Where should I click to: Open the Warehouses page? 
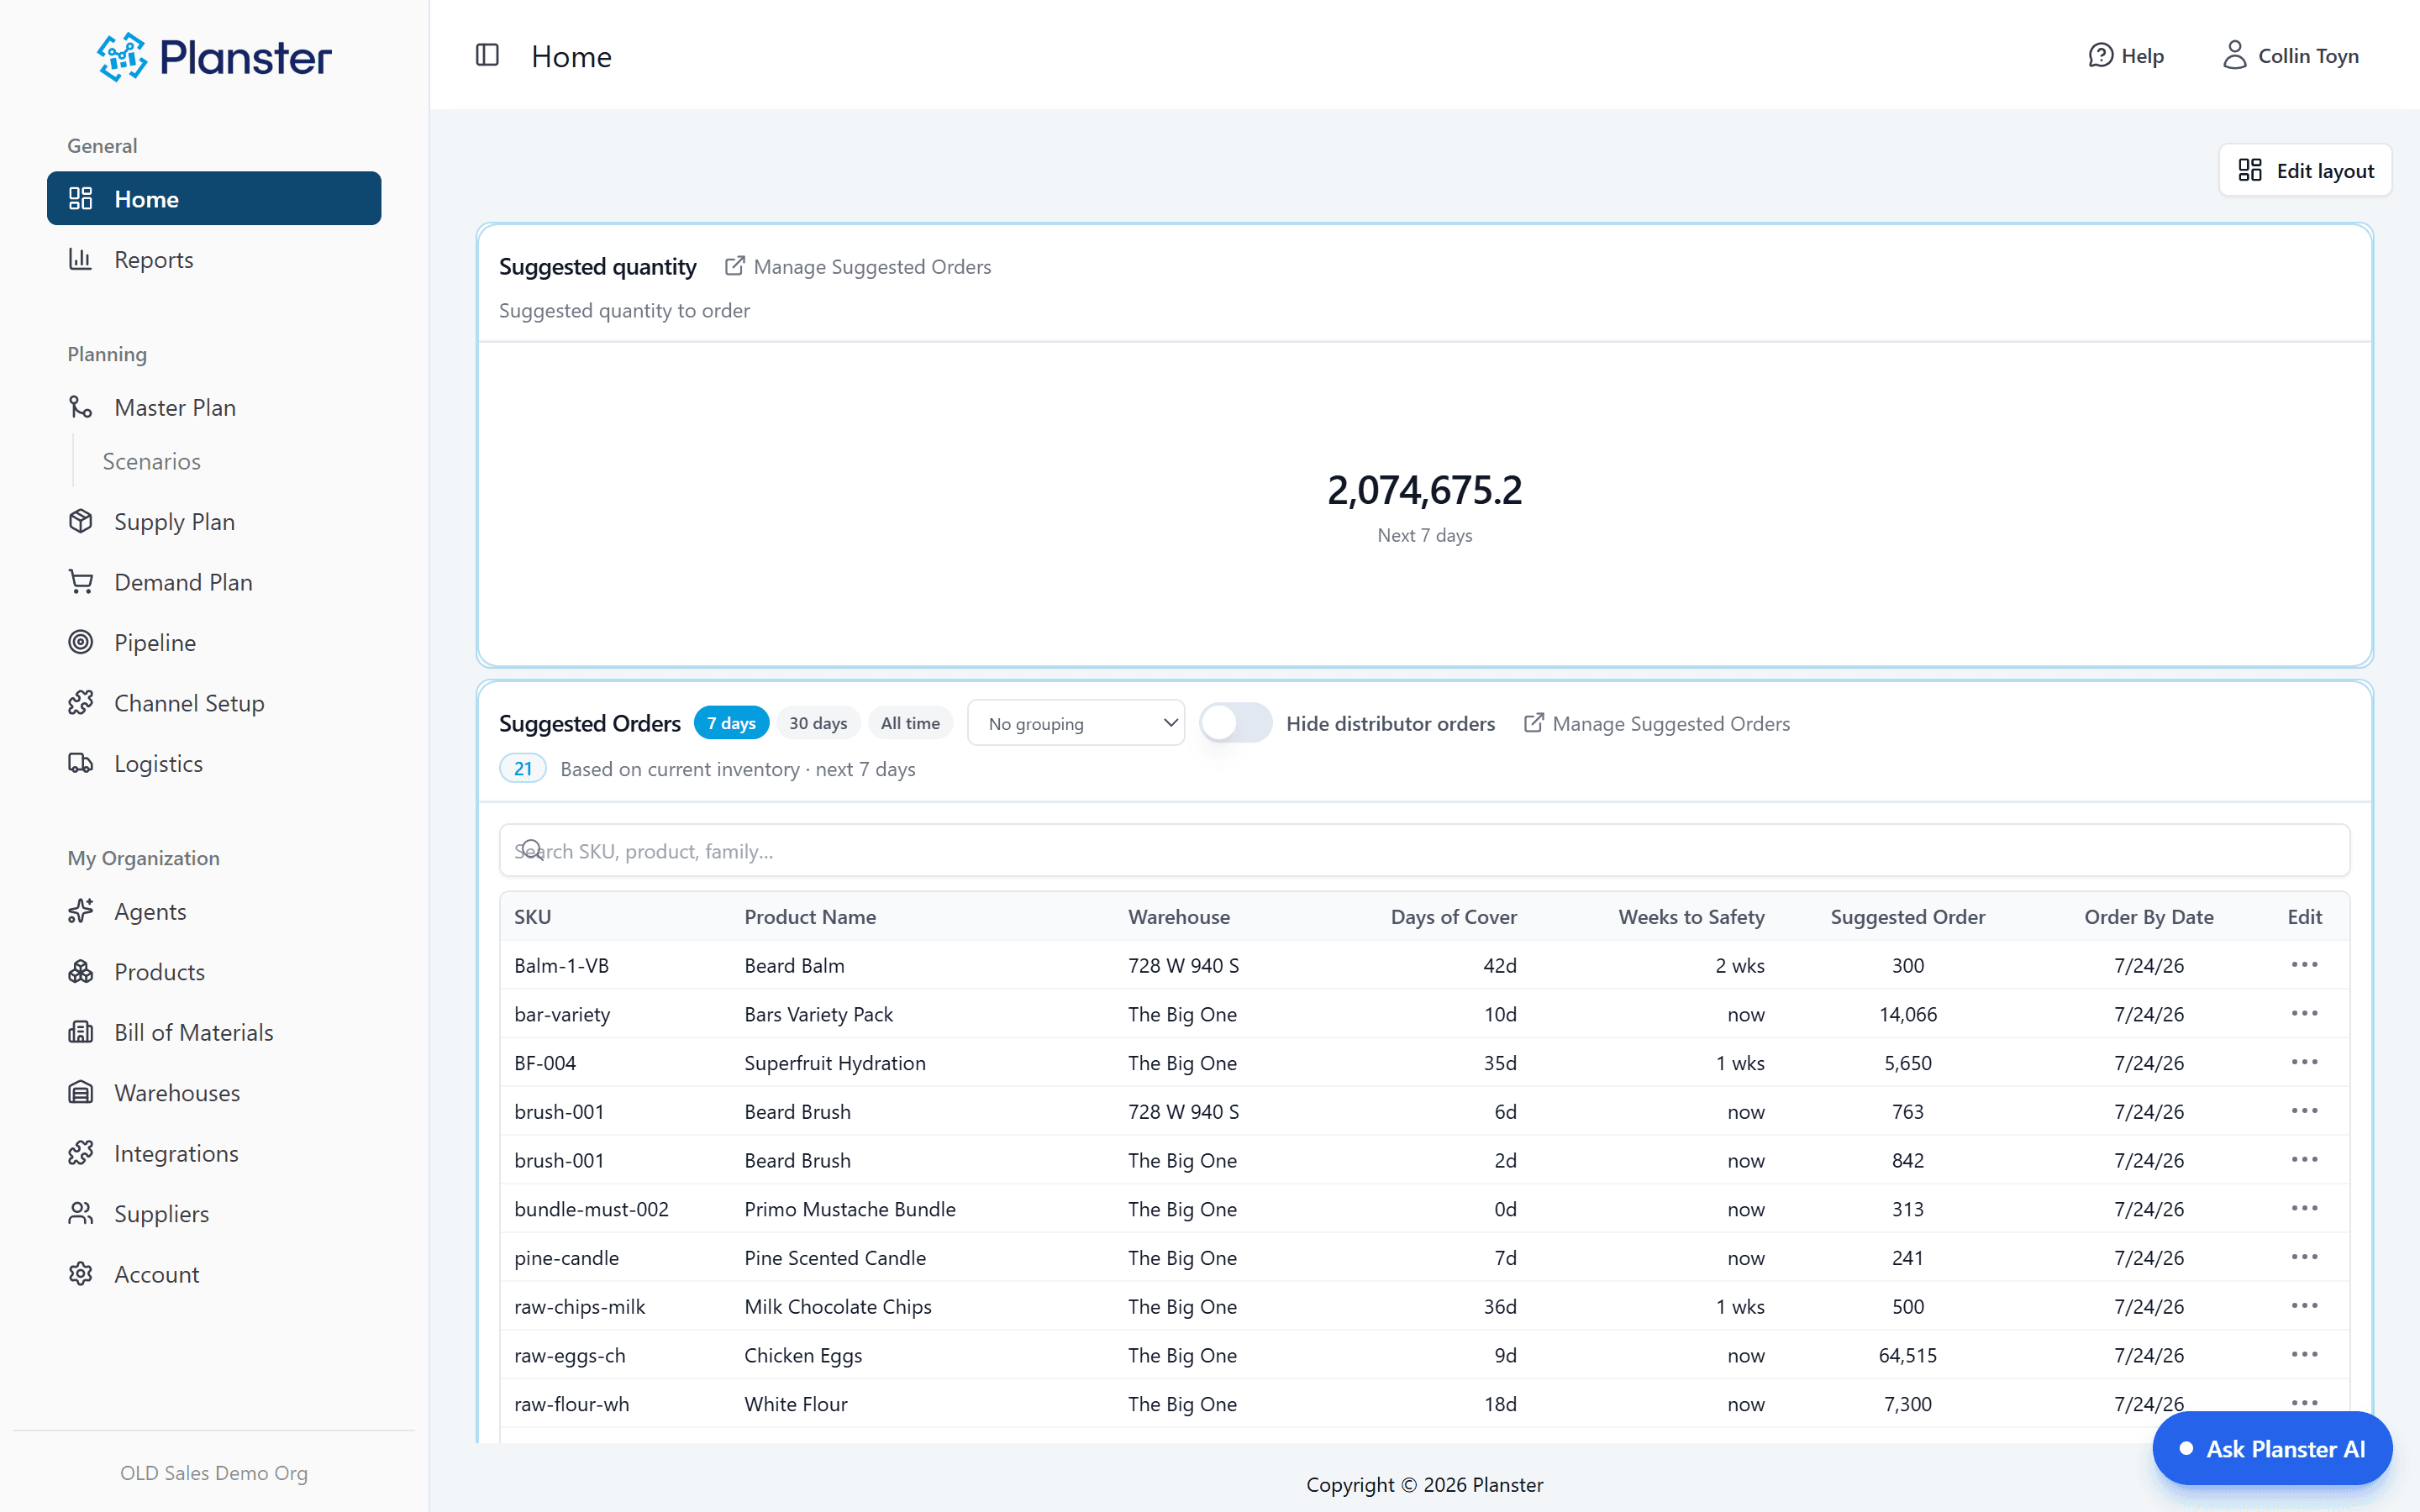tap(214, 1092)
